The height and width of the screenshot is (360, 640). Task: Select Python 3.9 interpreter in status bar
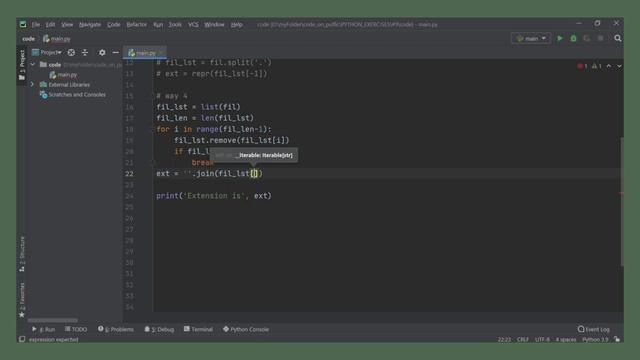coord(595,340)
